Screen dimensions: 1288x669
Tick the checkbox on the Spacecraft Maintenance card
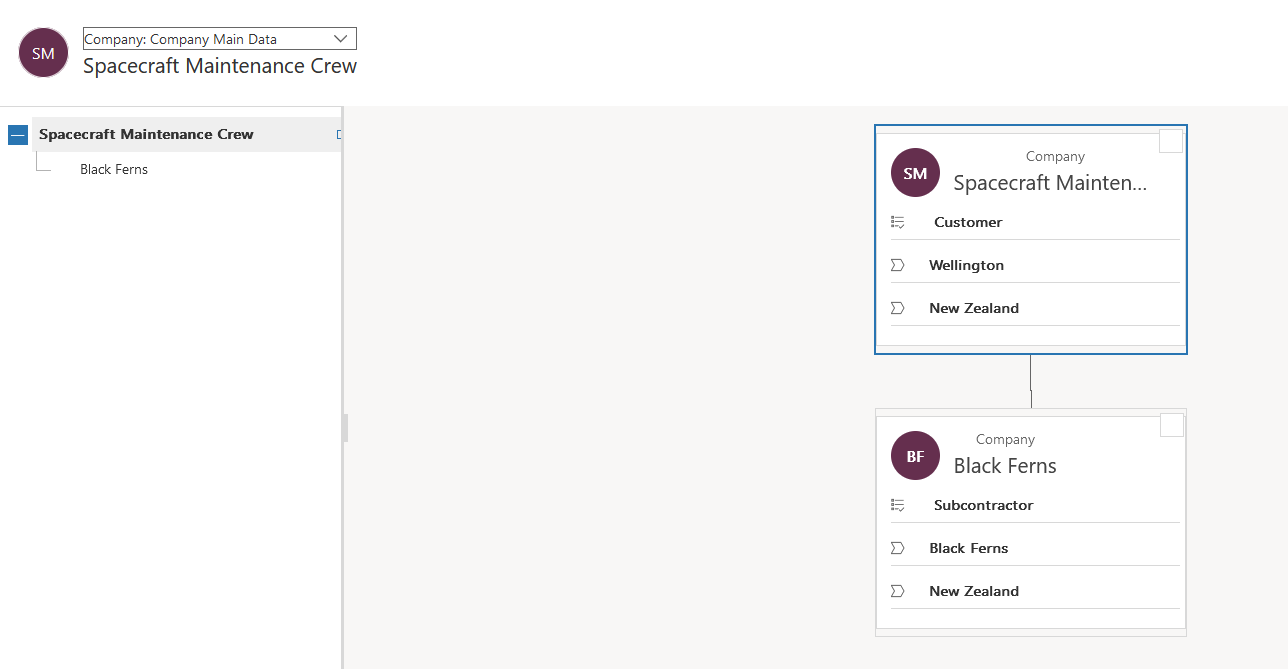[1170, 141]
